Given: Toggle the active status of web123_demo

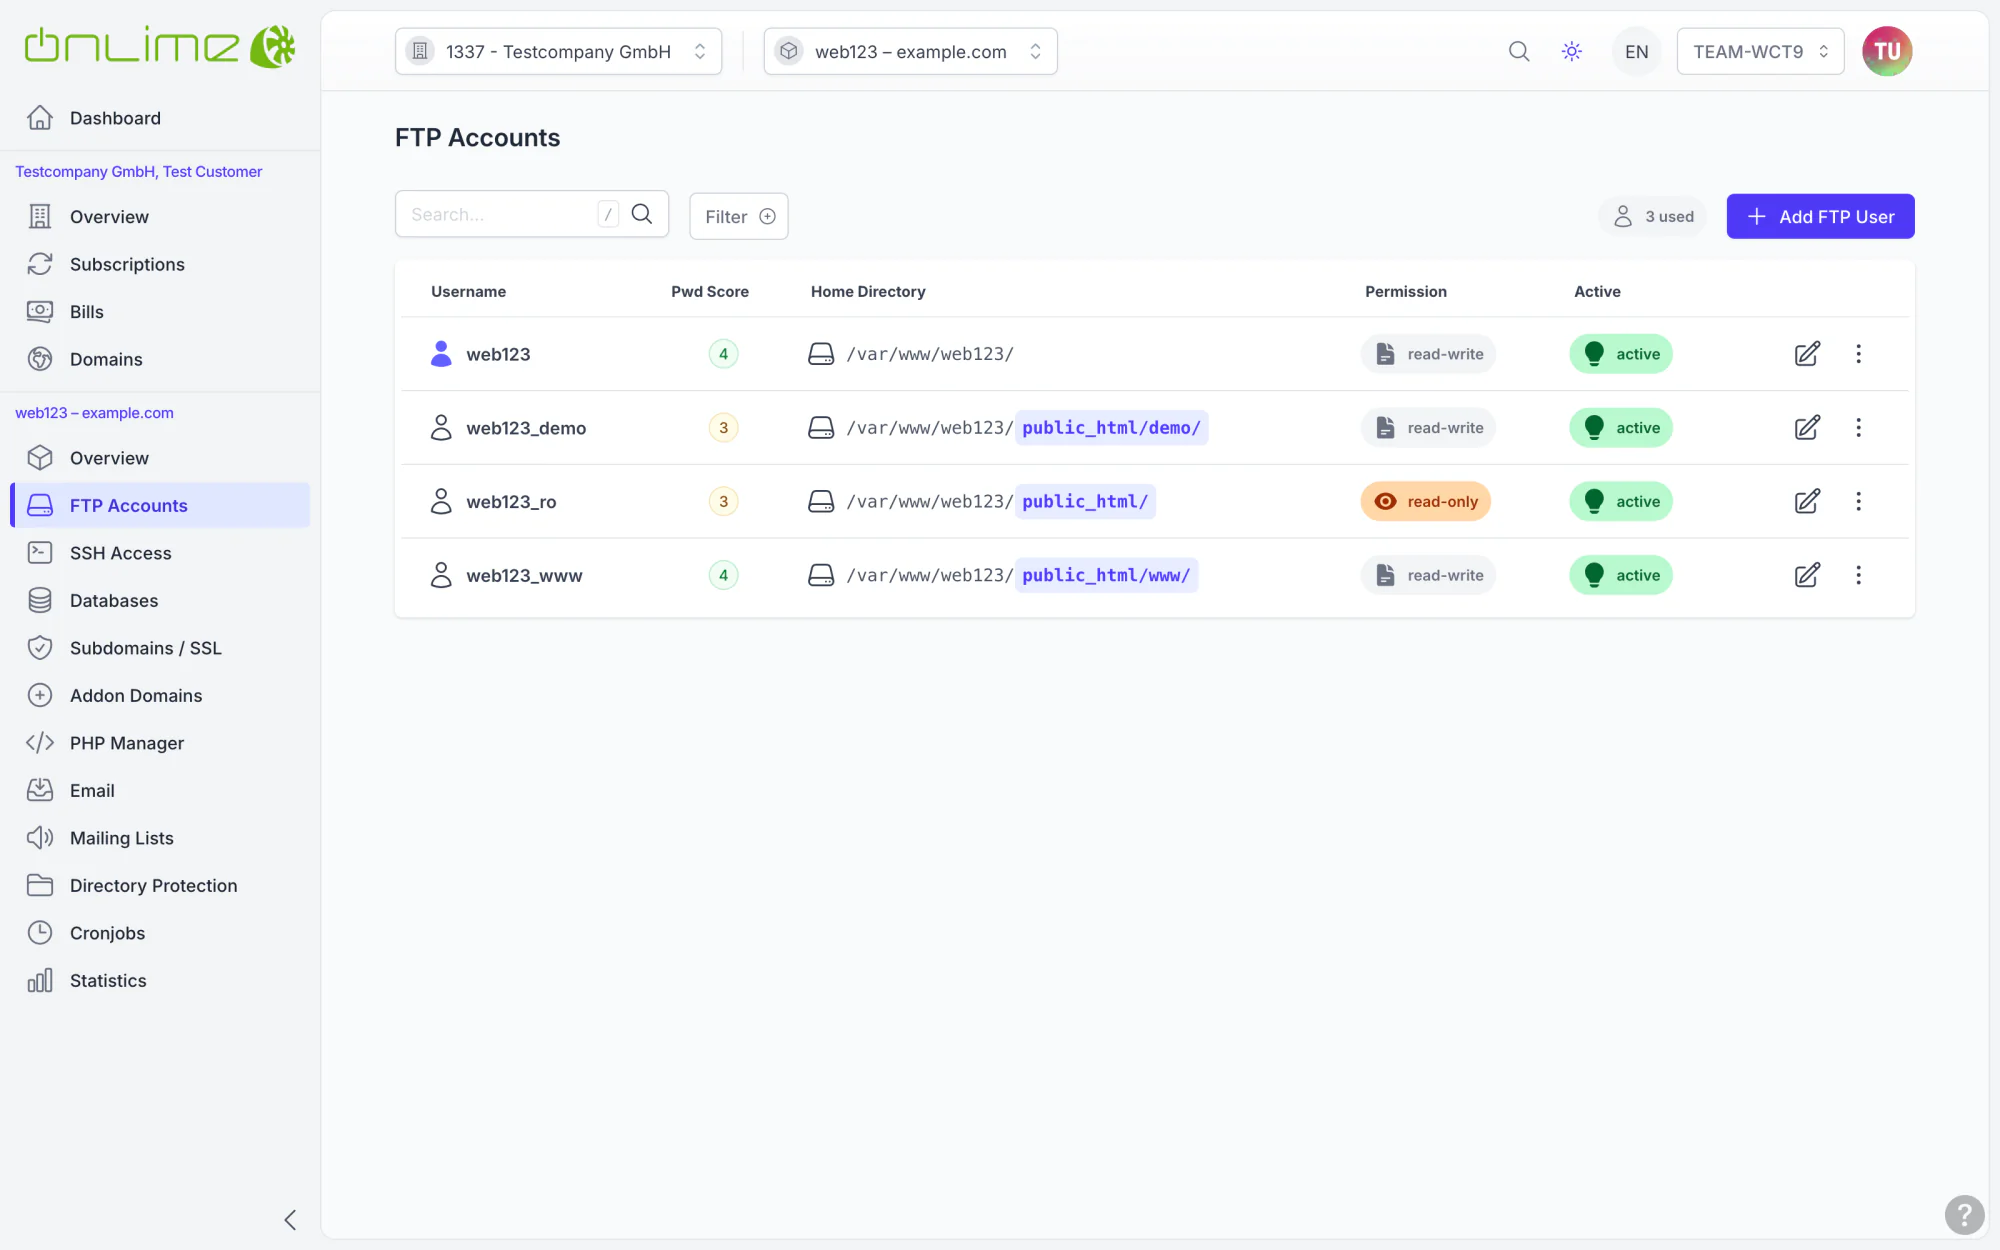Looking at the screenshot, I should 1621,428.
